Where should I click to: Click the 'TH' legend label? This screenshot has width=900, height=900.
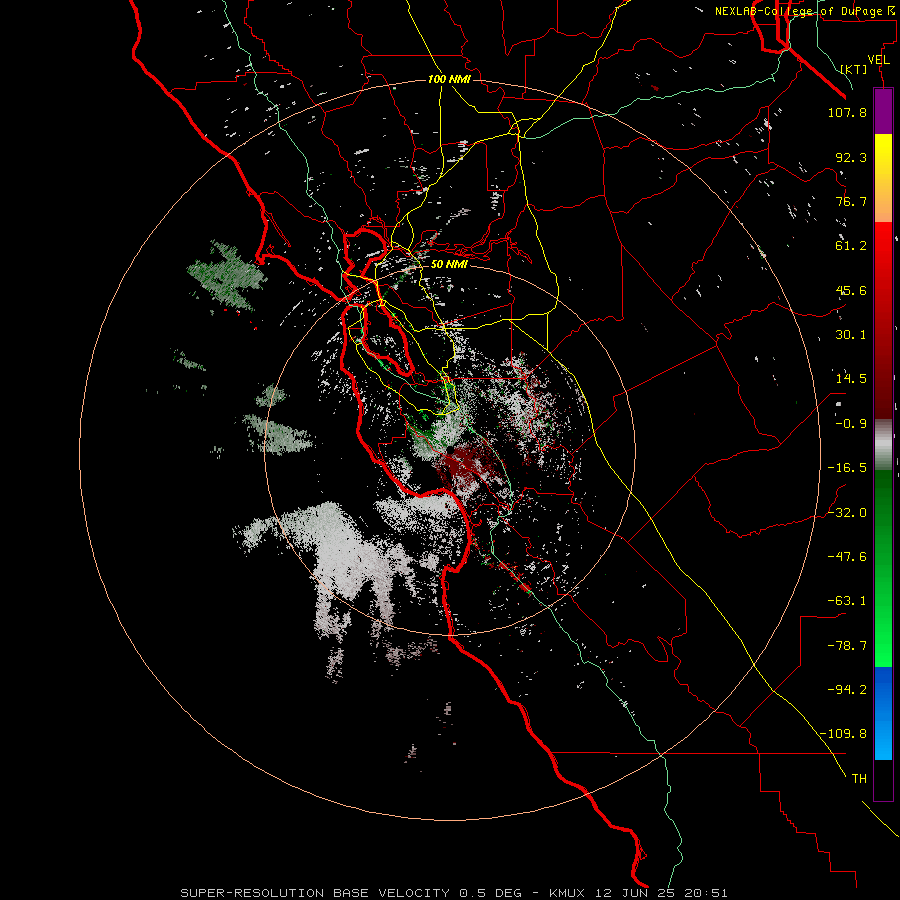coord(859,779)
